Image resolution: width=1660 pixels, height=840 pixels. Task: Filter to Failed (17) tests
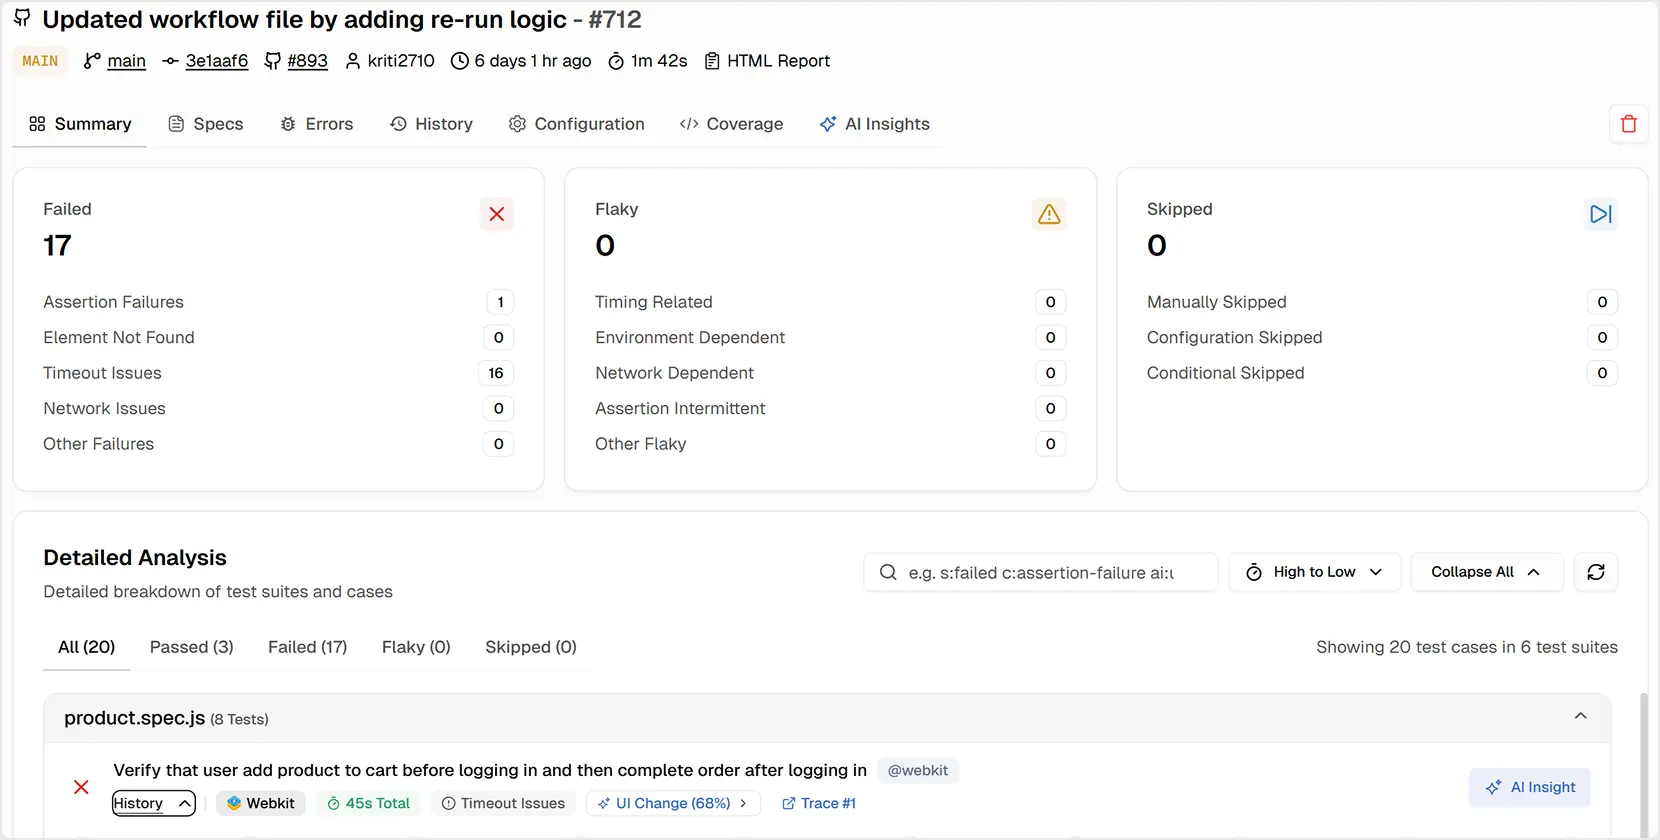[308, 647]
